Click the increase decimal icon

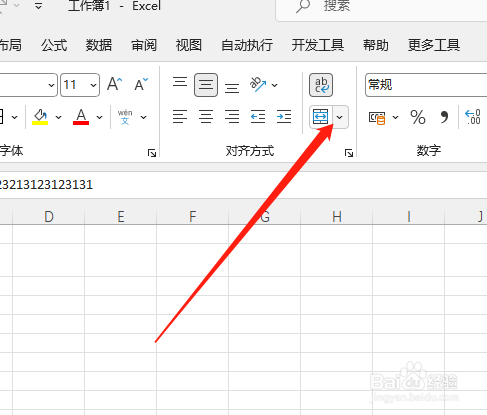(x=473, y=117)
